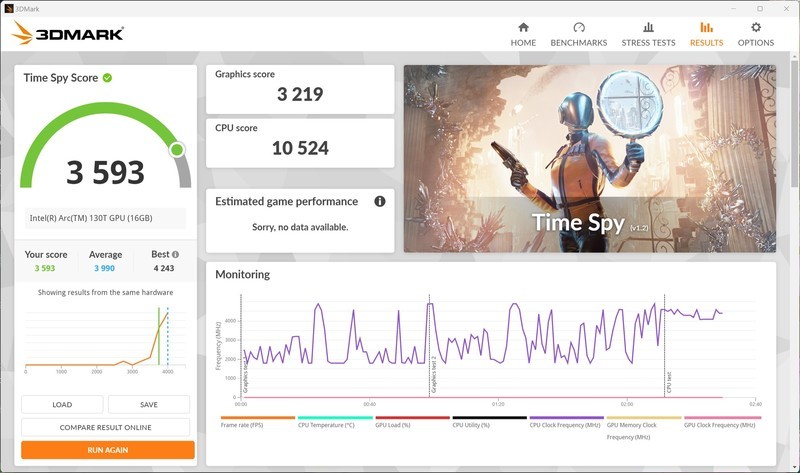Click the green validation checkmark beside Time Spy Score
This screenshot has height=473, width=800.
[107, 78]
